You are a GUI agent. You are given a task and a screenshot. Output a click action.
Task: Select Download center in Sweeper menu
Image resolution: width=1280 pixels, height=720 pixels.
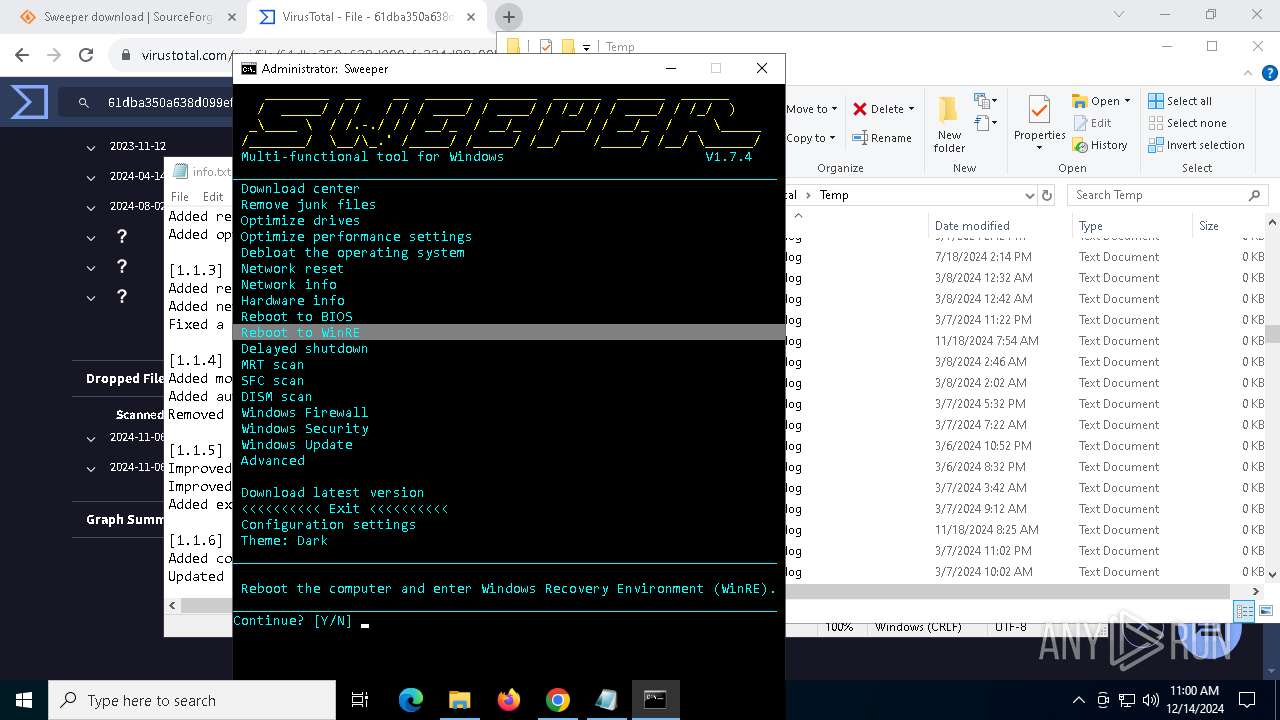click(300, 188)
